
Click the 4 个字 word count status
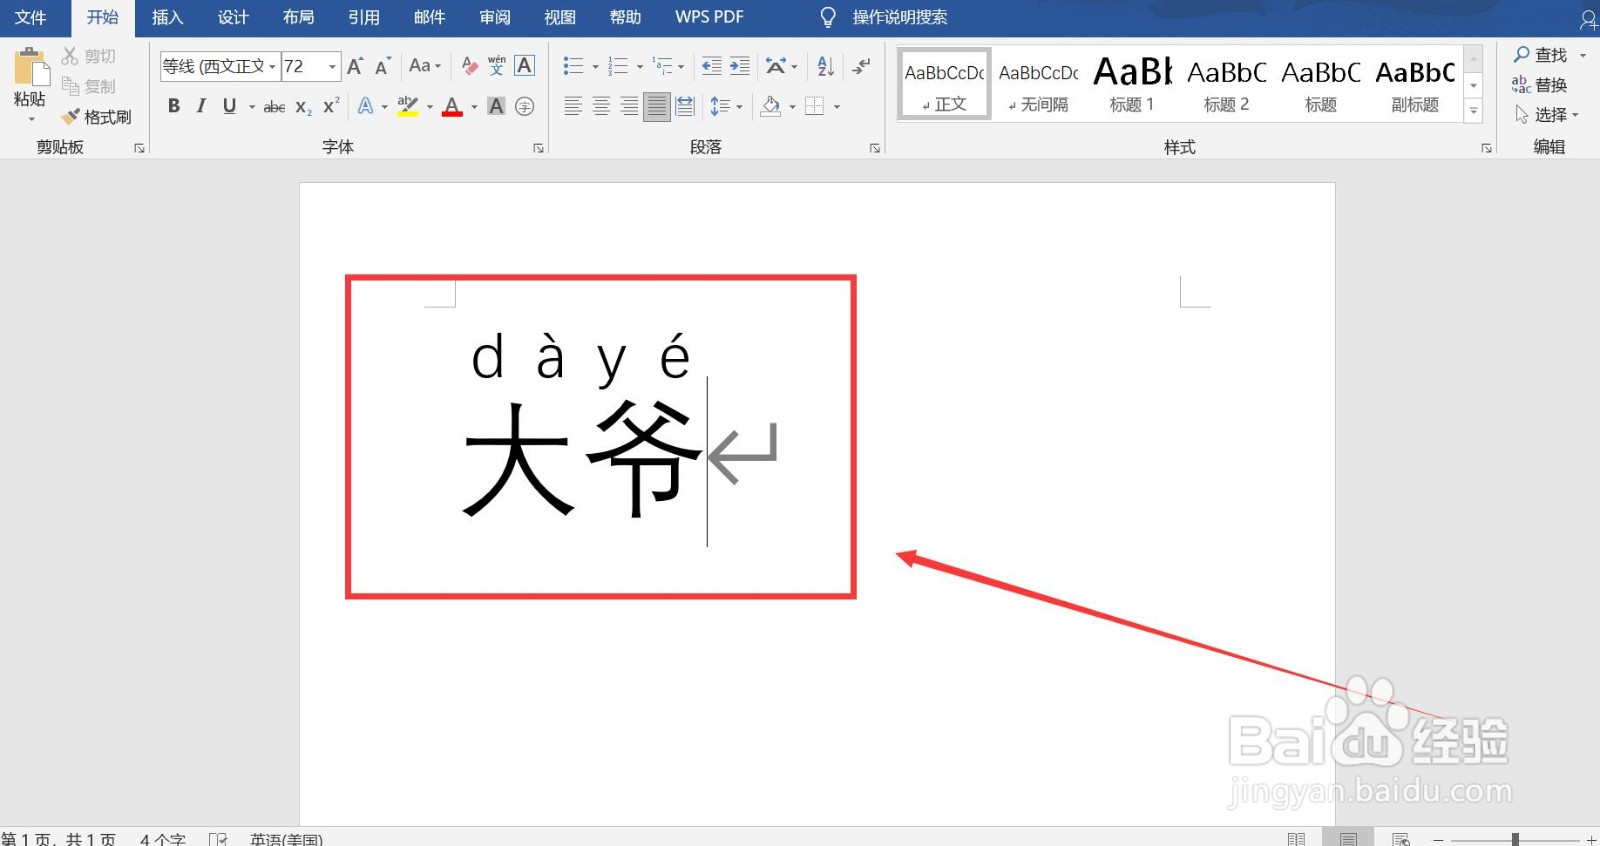(x=163, y=839)
